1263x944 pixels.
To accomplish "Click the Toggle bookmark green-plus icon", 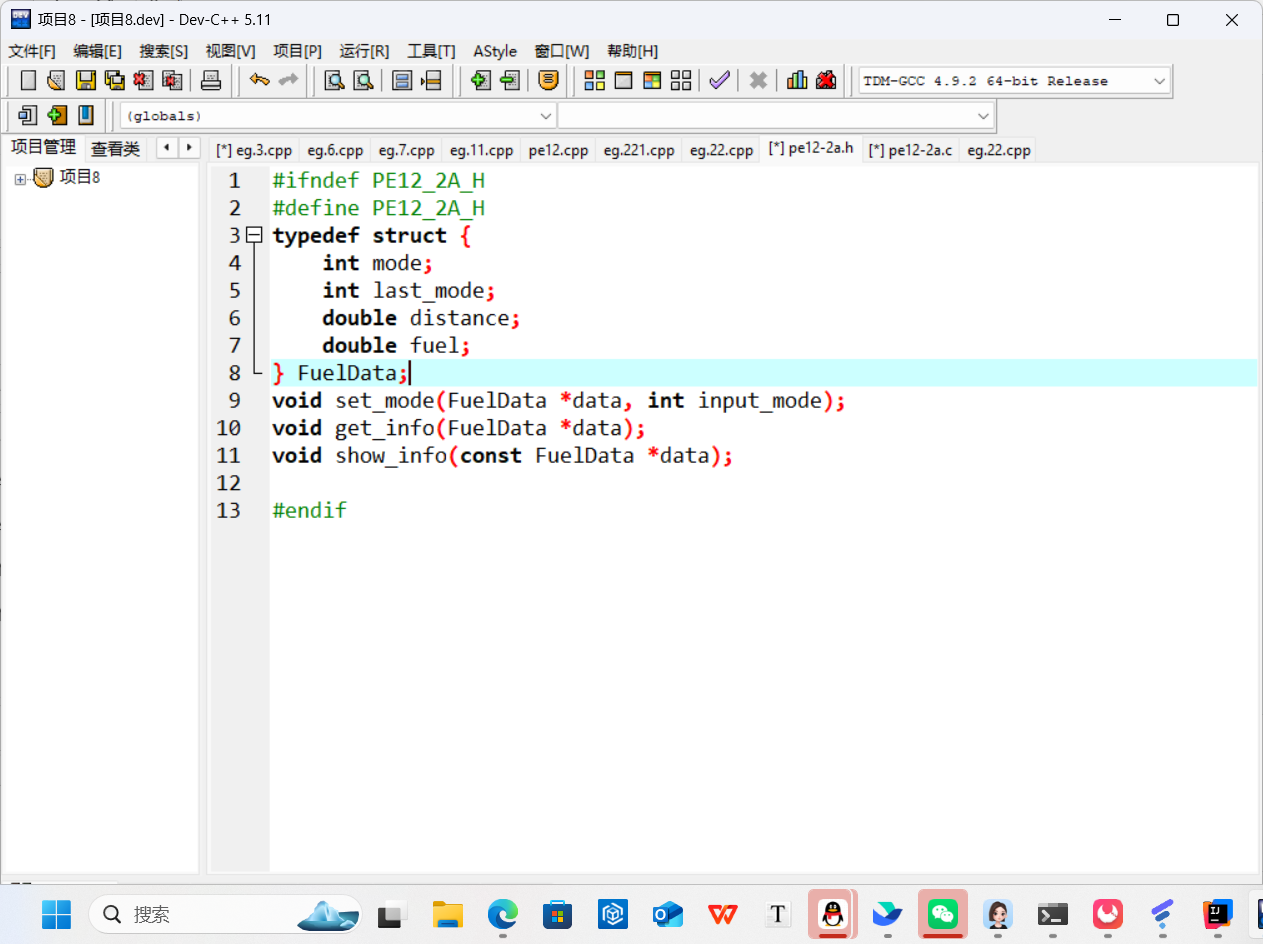I will coord(57,116).
